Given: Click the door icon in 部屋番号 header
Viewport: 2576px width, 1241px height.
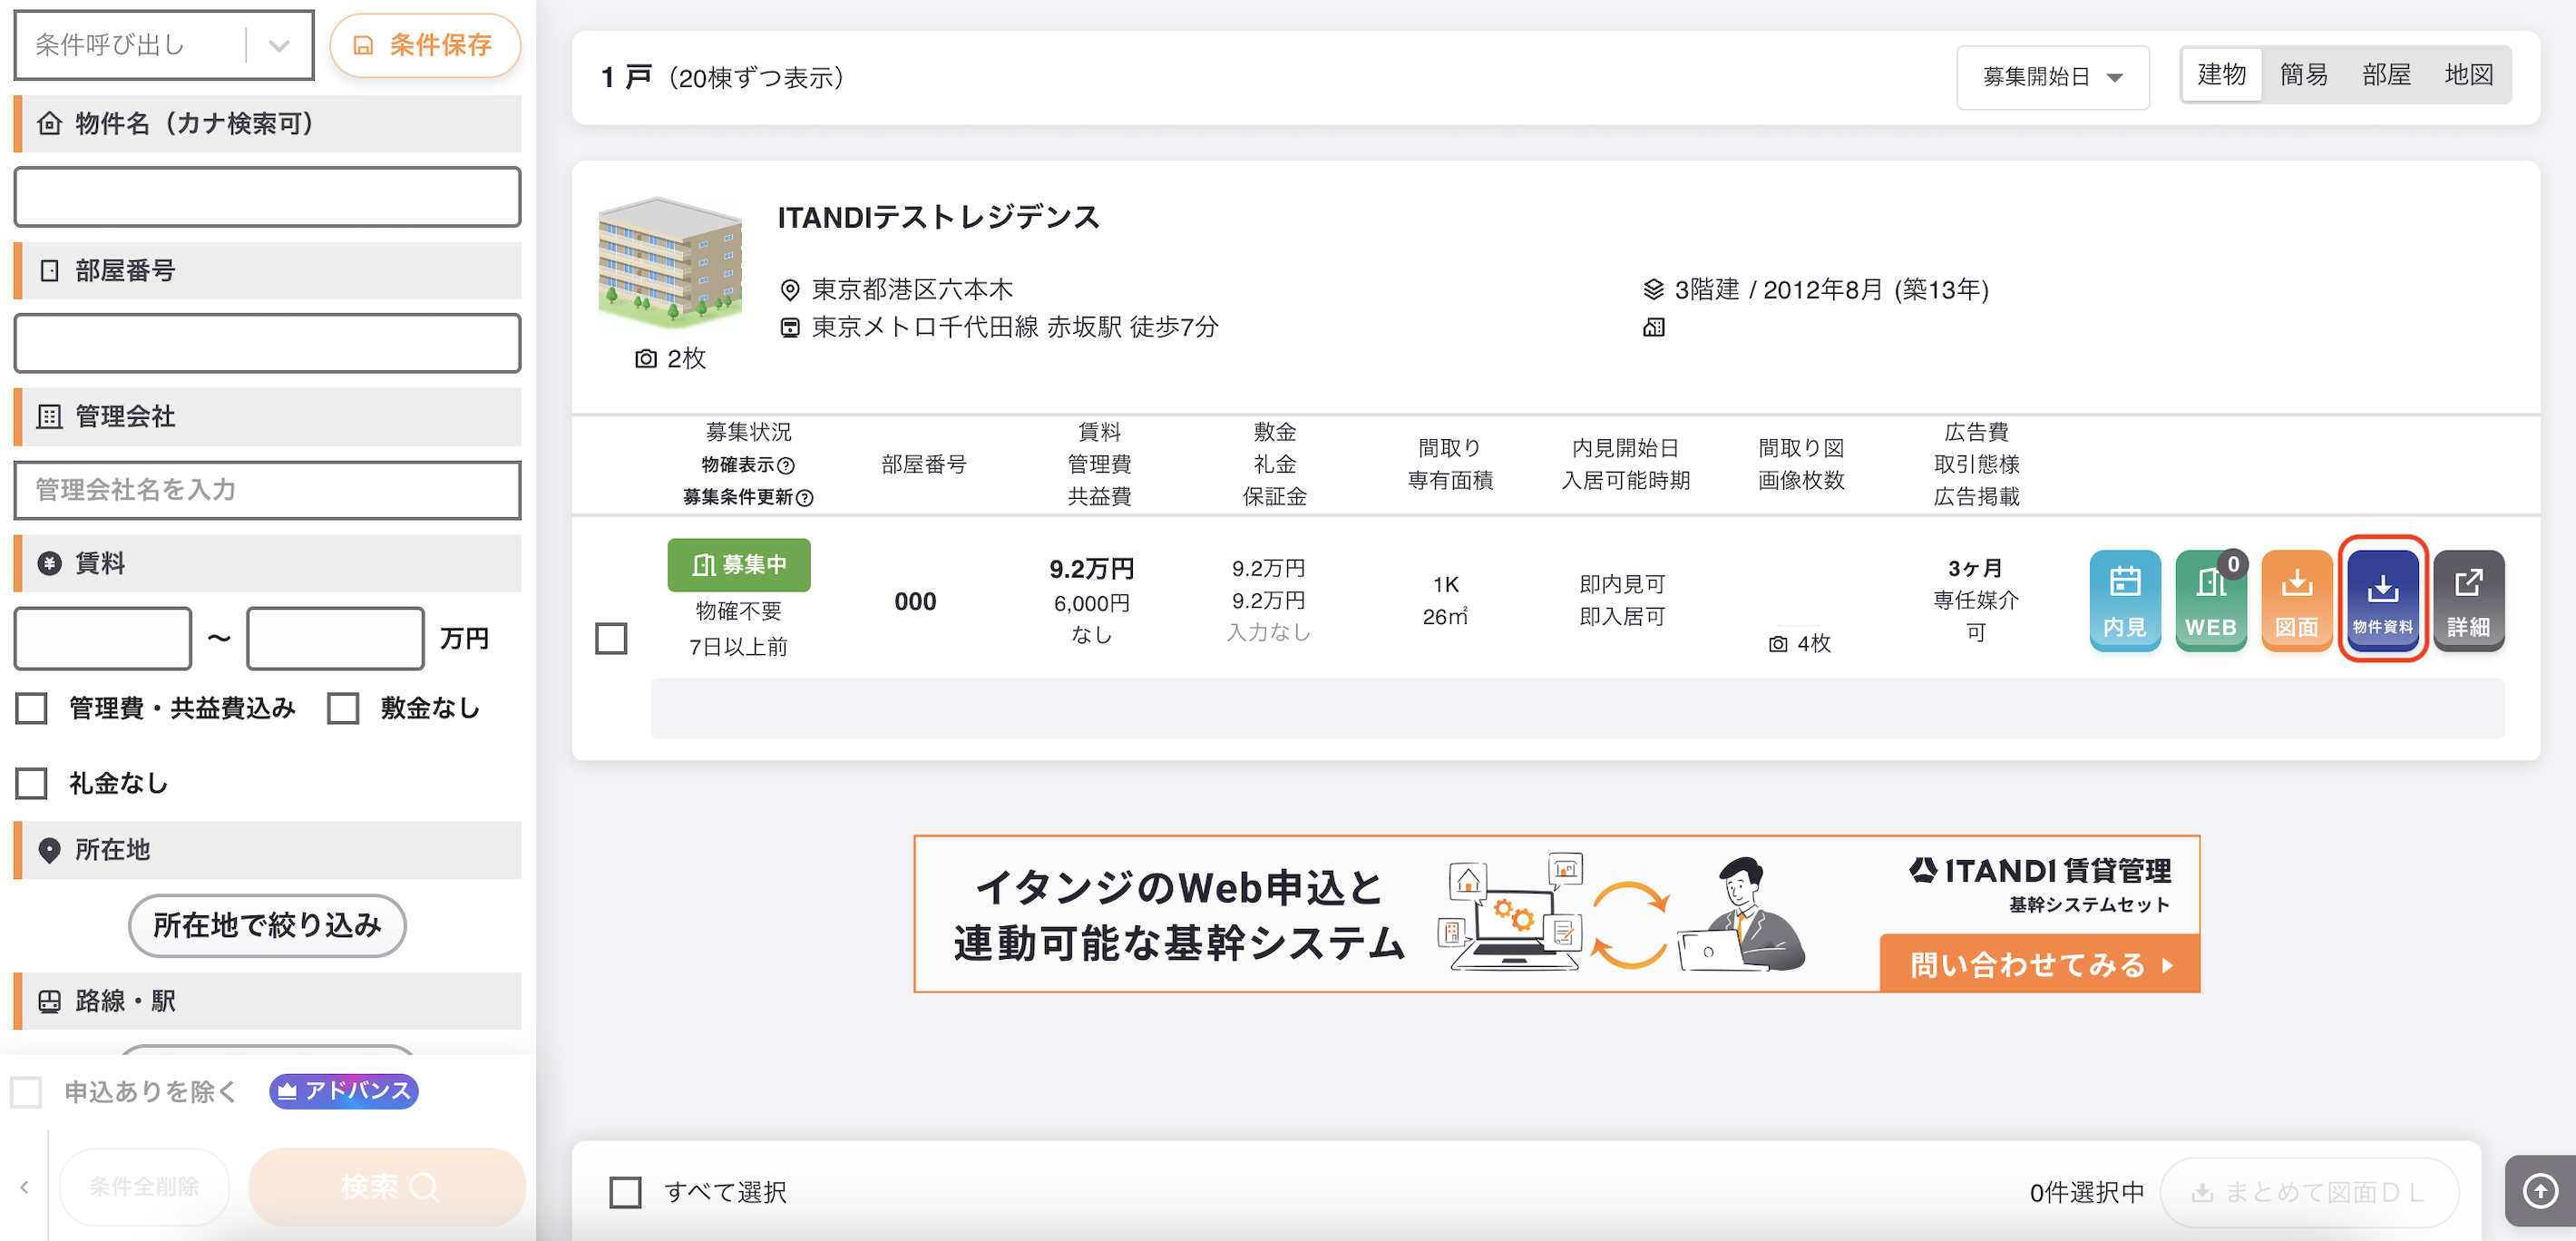Looking at the screenshot, I should [x=49, y=270].
